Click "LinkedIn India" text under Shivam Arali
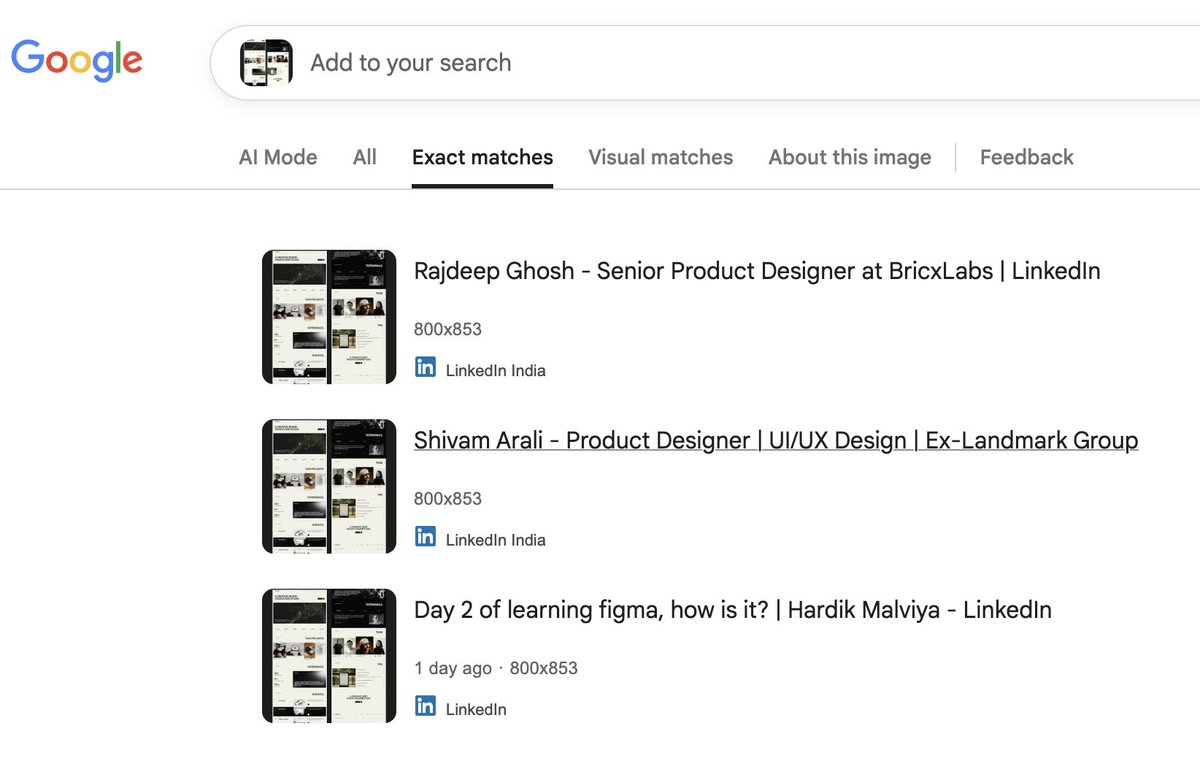 [496, 540]
